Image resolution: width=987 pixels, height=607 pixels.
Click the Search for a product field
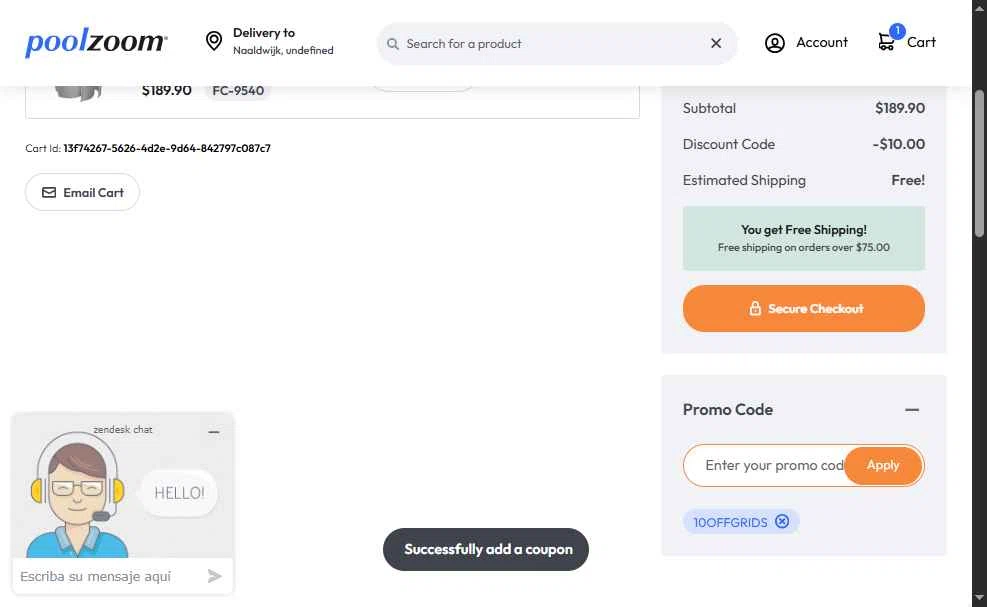click(550, 44)
